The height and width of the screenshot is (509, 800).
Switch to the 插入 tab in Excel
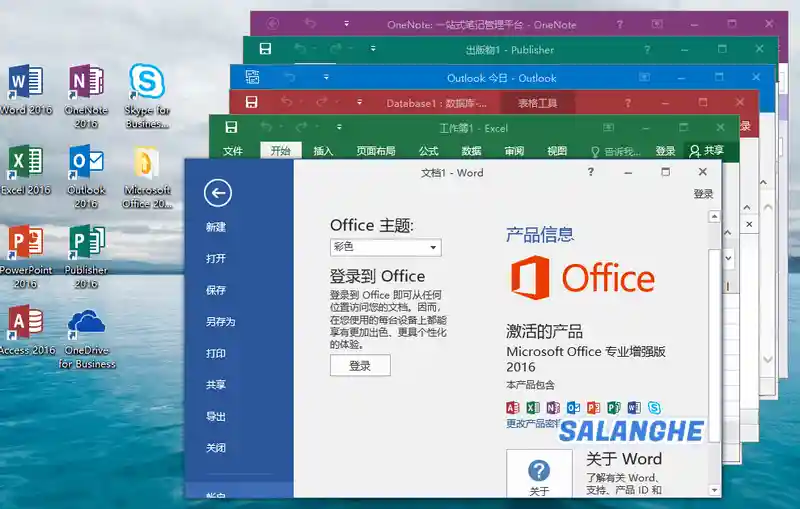click(x=323, y=151)
